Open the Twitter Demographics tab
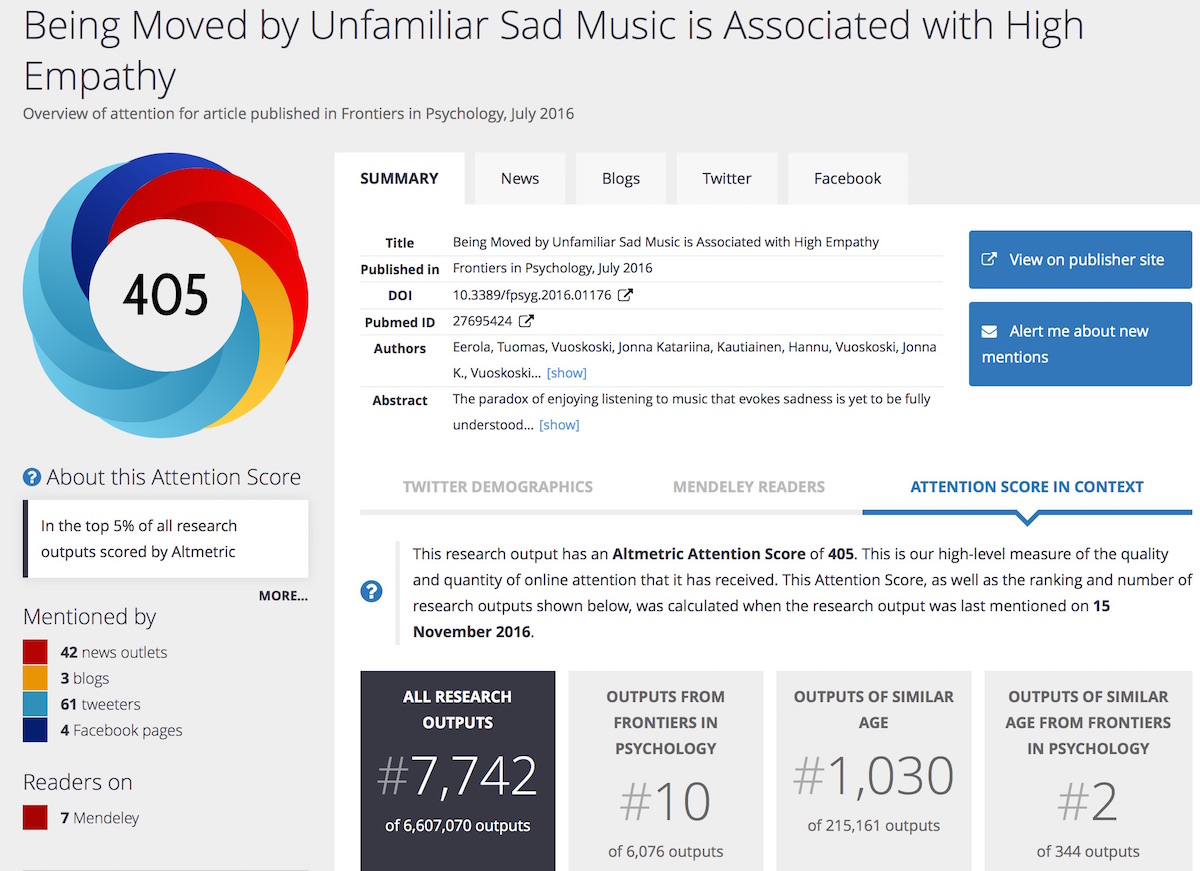1200x871 pixels. tap(498, 487)
